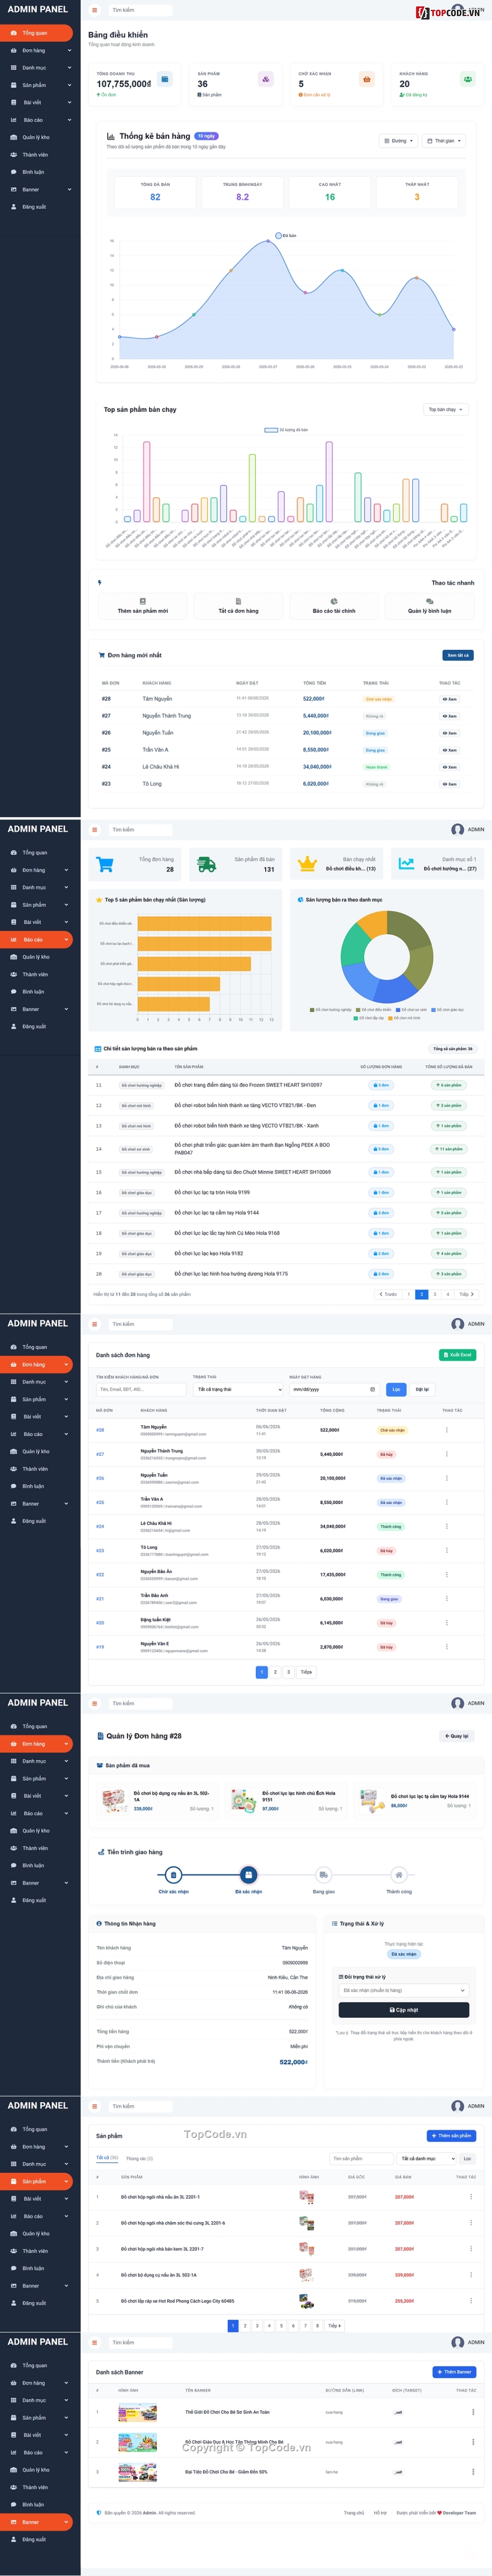Click the Đặt lại button in order filters
The image size is (492, 2576).
tap(422, 1389)
